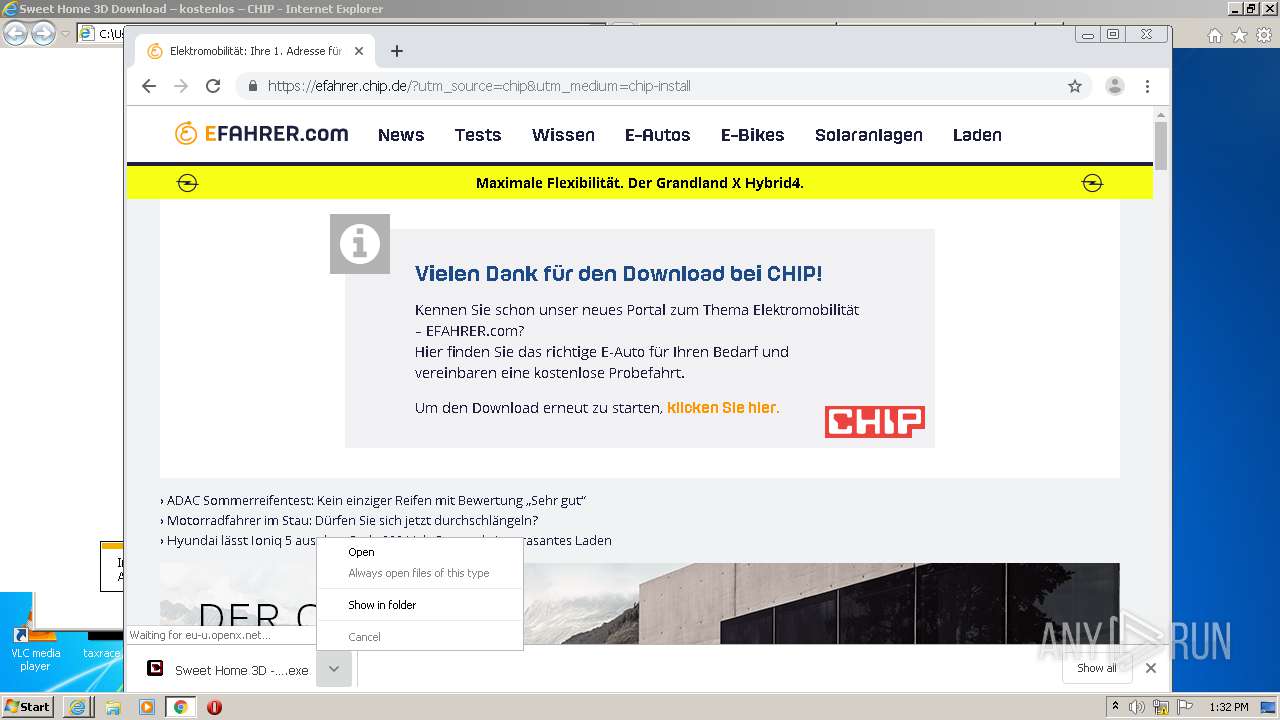Click the red CHIP logo

click(x=875, y=422)
